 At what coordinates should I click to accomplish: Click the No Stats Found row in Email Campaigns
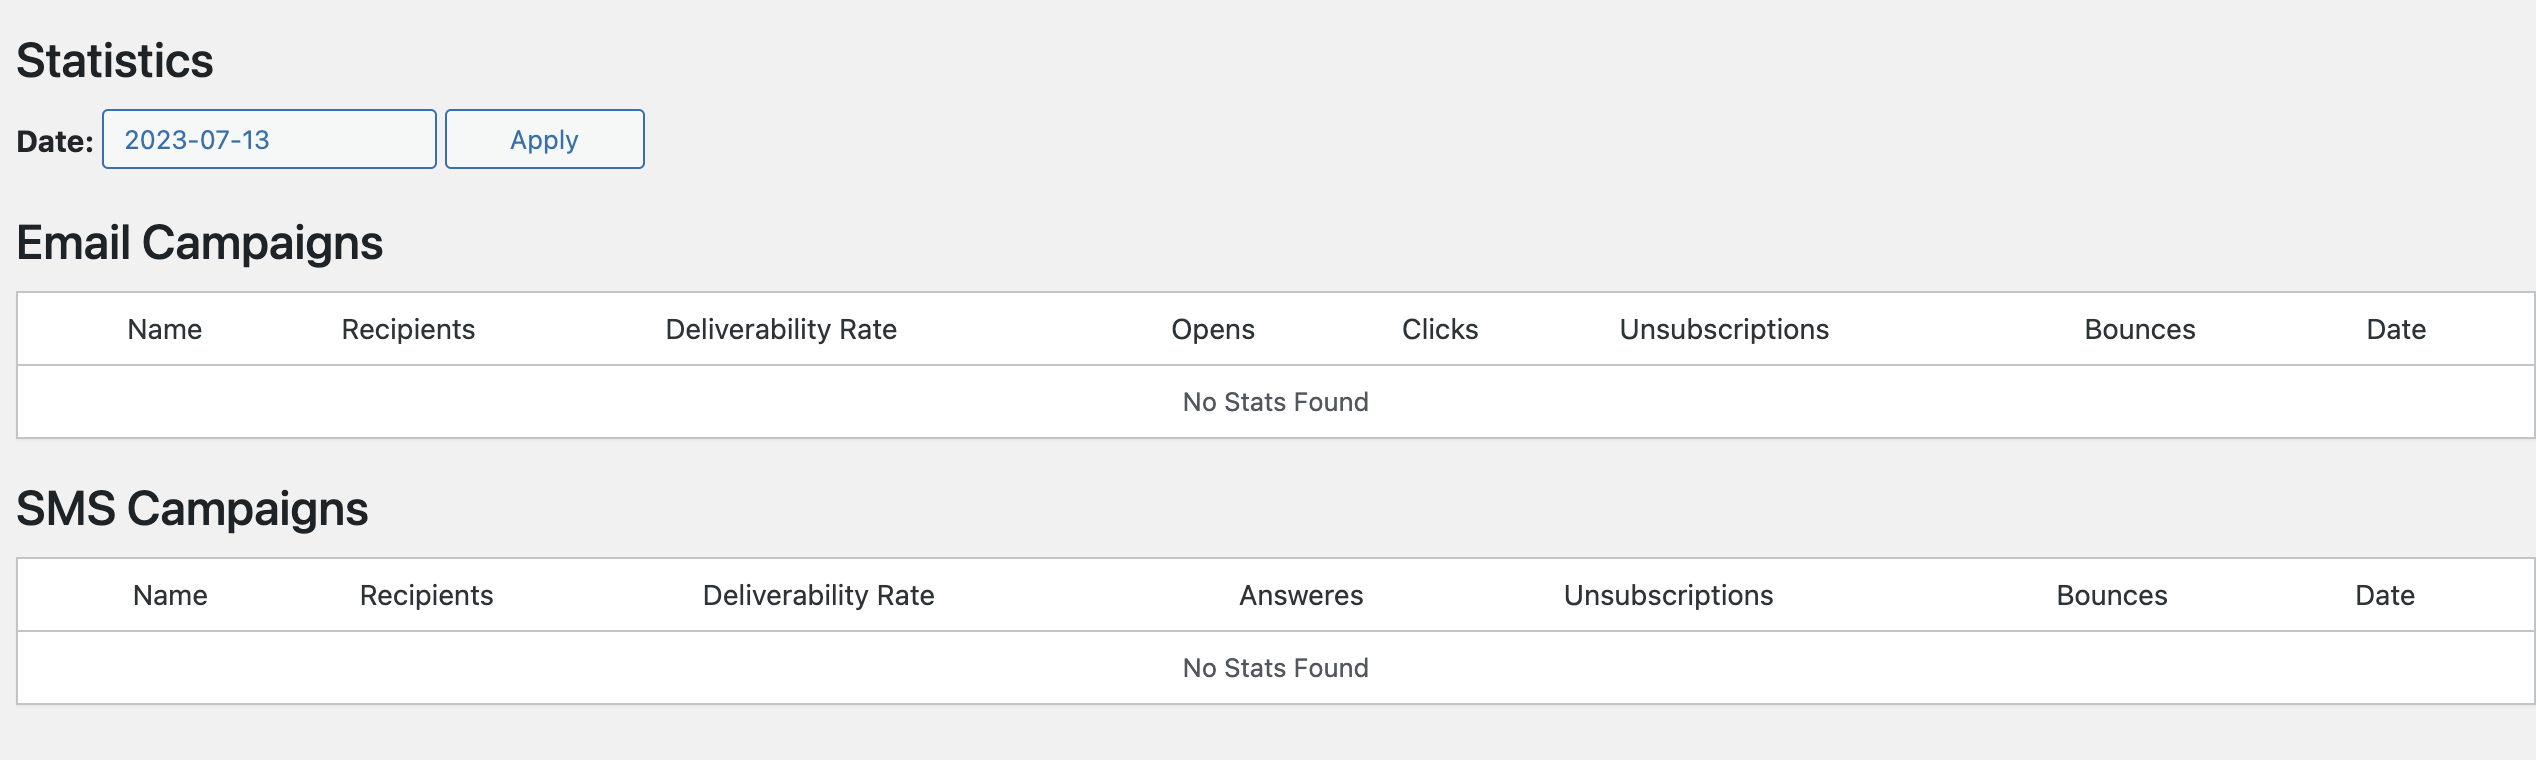(x=1275, y=401)
